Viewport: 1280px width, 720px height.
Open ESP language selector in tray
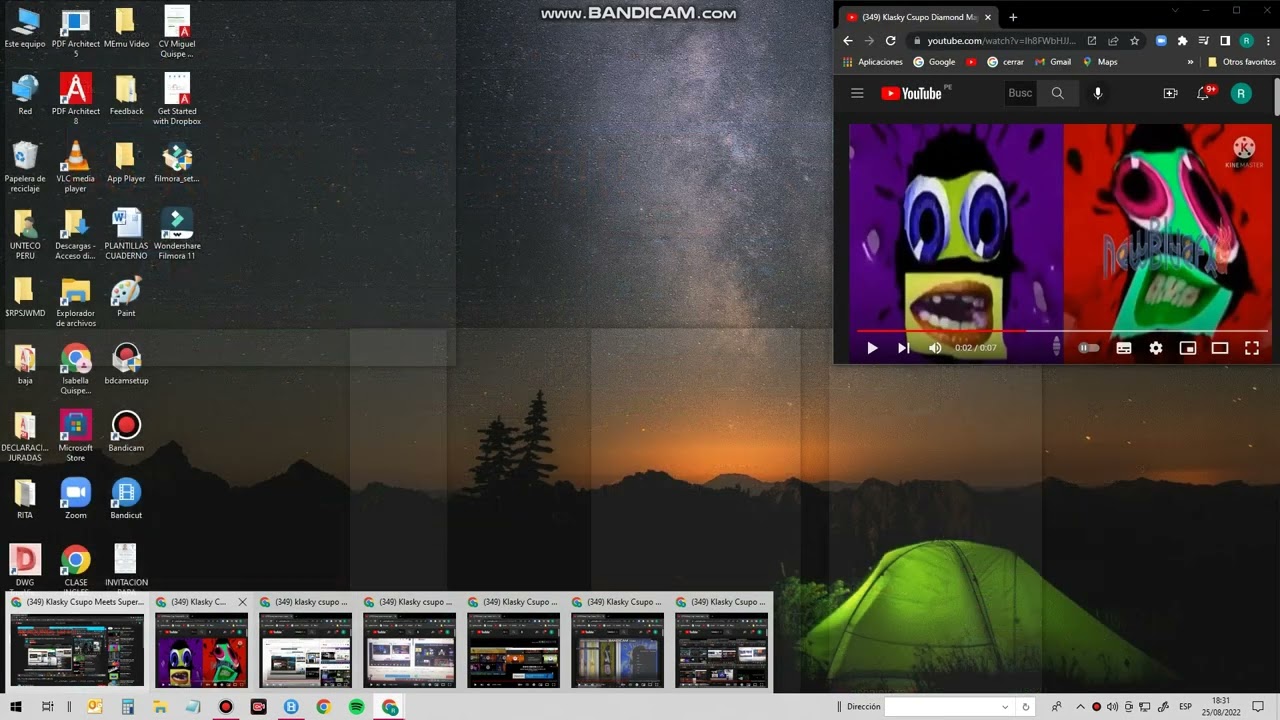[x=1185, y=707]
